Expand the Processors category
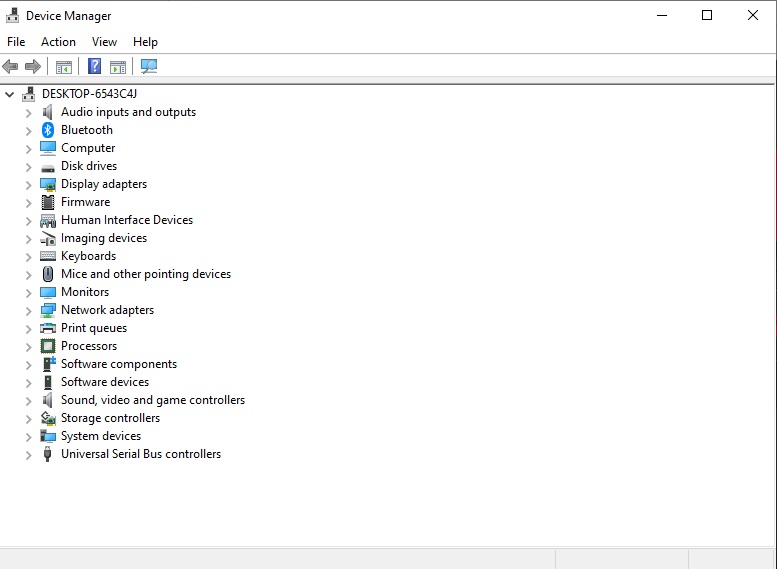 tap(29, 346)
